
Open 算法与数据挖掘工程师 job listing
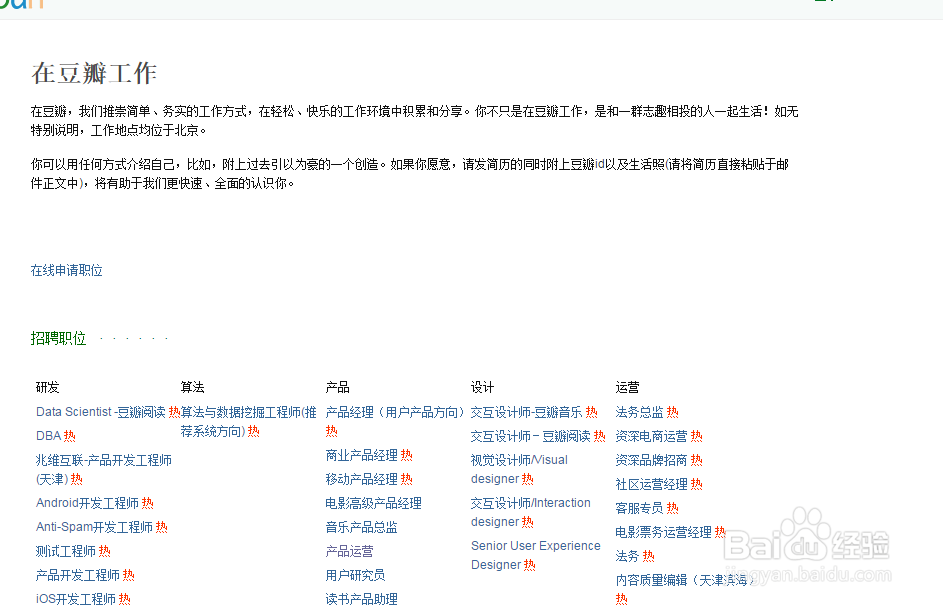coord(248,422)
